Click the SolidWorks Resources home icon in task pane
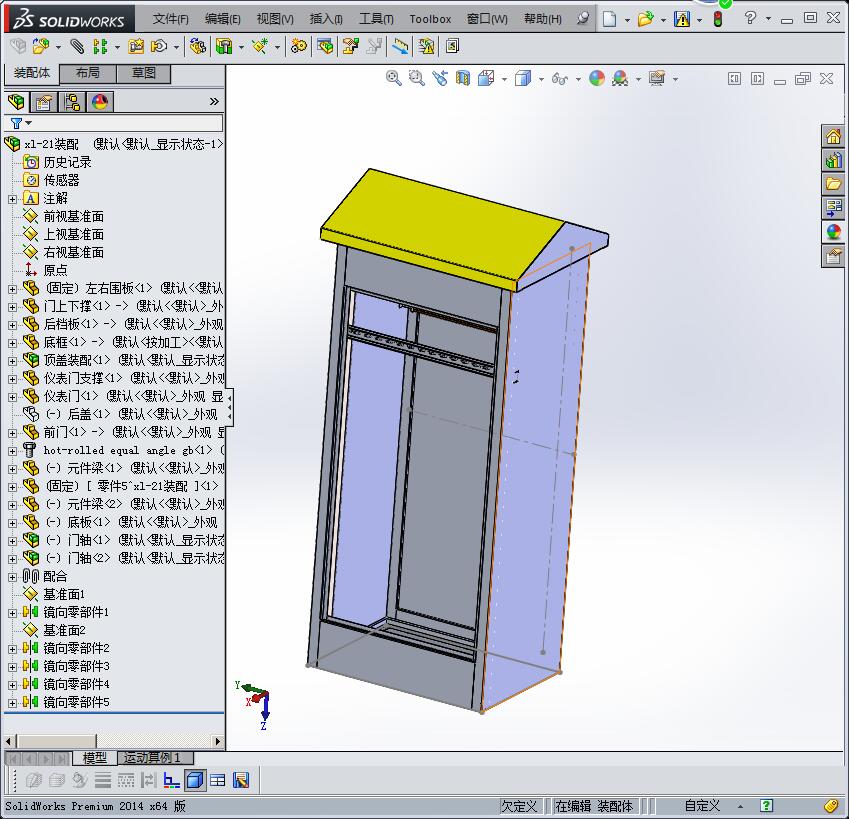This screenshot has height=819, width=849. point(833,137)
